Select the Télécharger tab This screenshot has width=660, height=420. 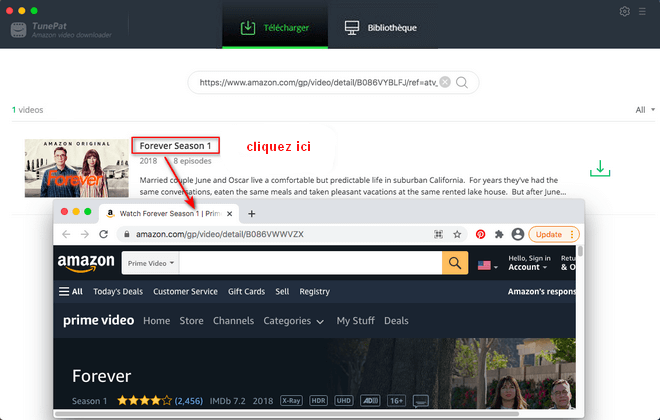[x=274, y=27]
